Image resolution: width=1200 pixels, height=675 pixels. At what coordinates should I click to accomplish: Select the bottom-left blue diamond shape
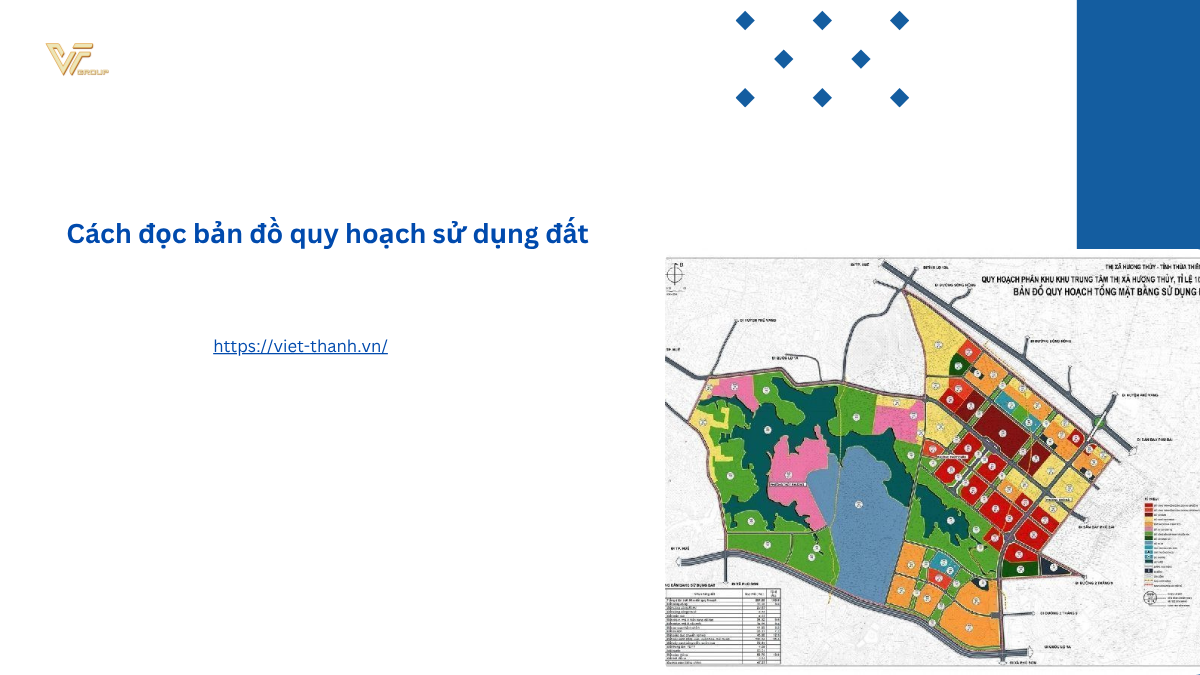[745, 97]
